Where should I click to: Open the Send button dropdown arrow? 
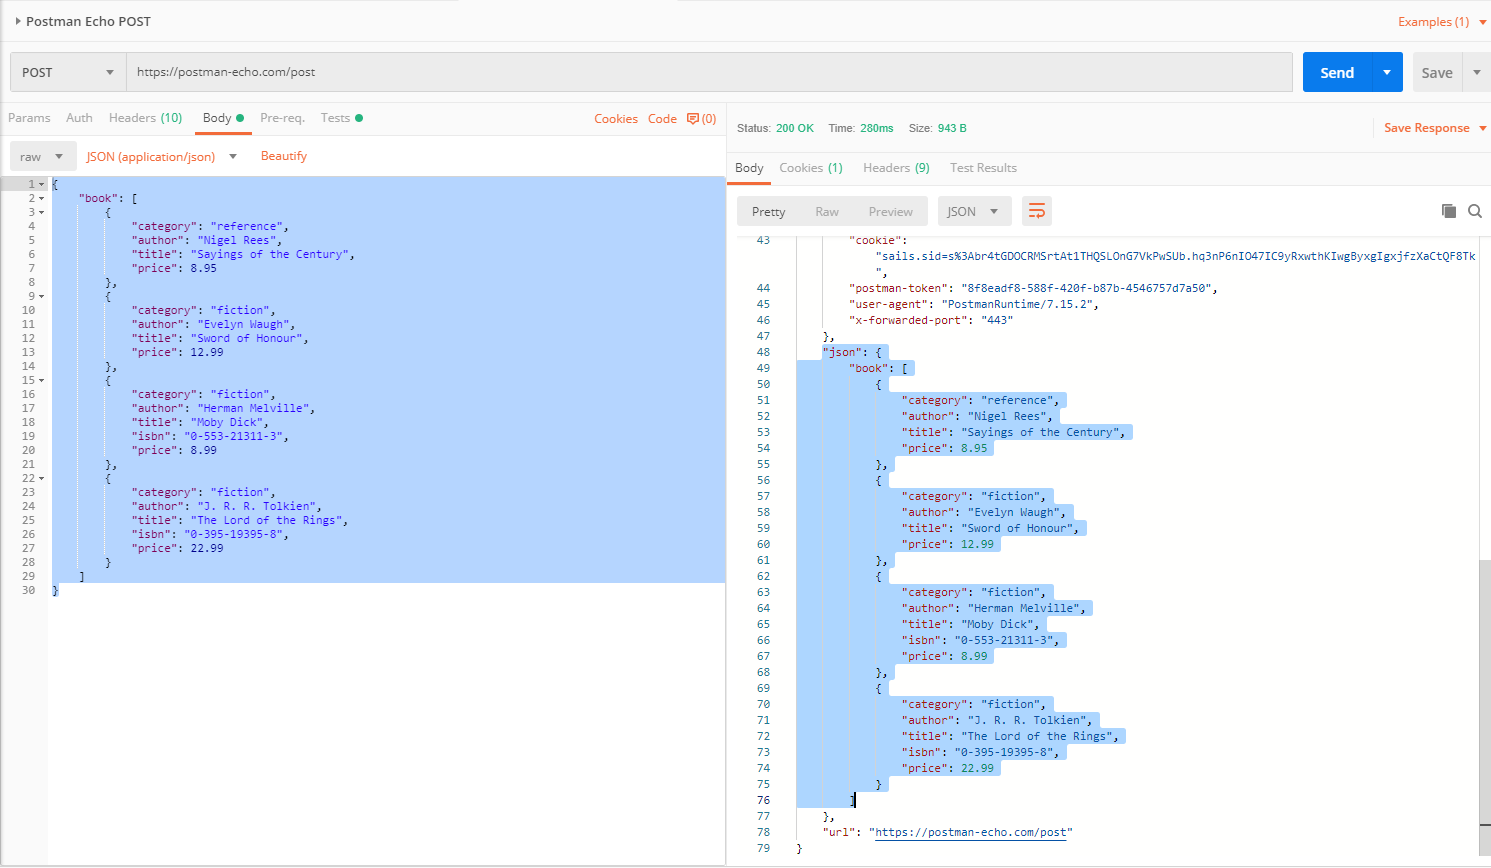1386,72
